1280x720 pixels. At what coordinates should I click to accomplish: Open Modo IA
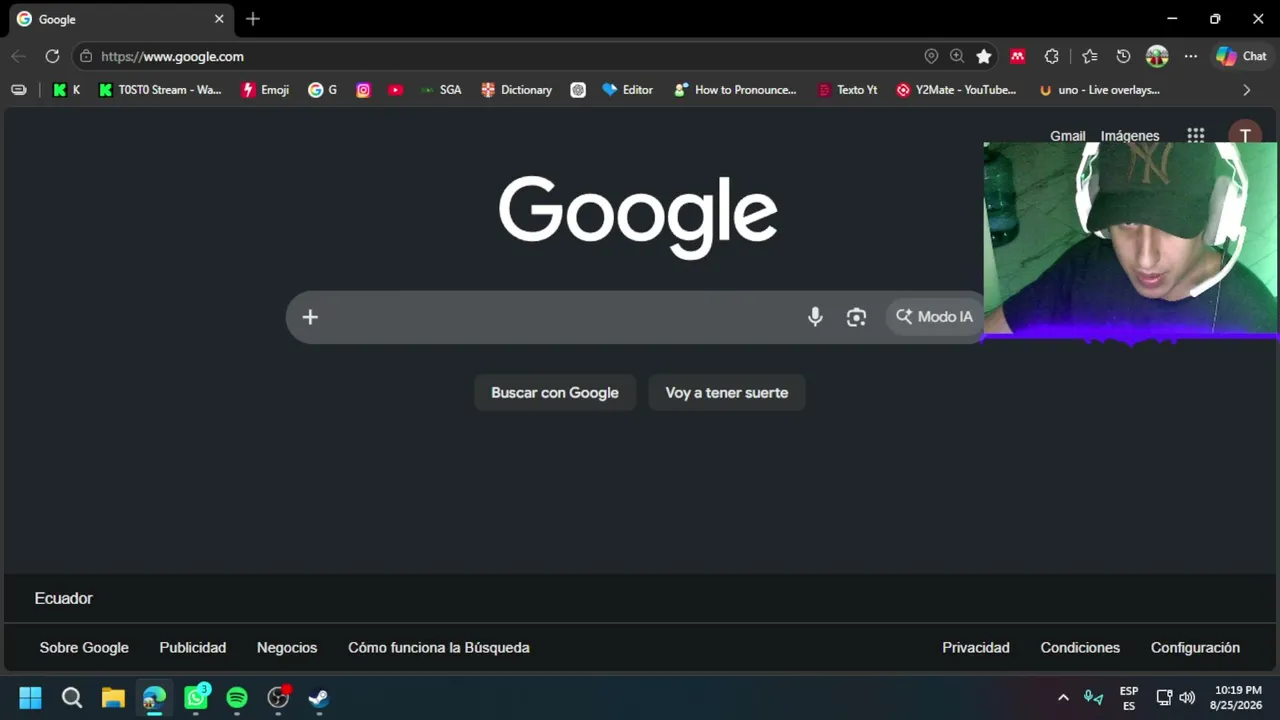[x=934, y=317]
